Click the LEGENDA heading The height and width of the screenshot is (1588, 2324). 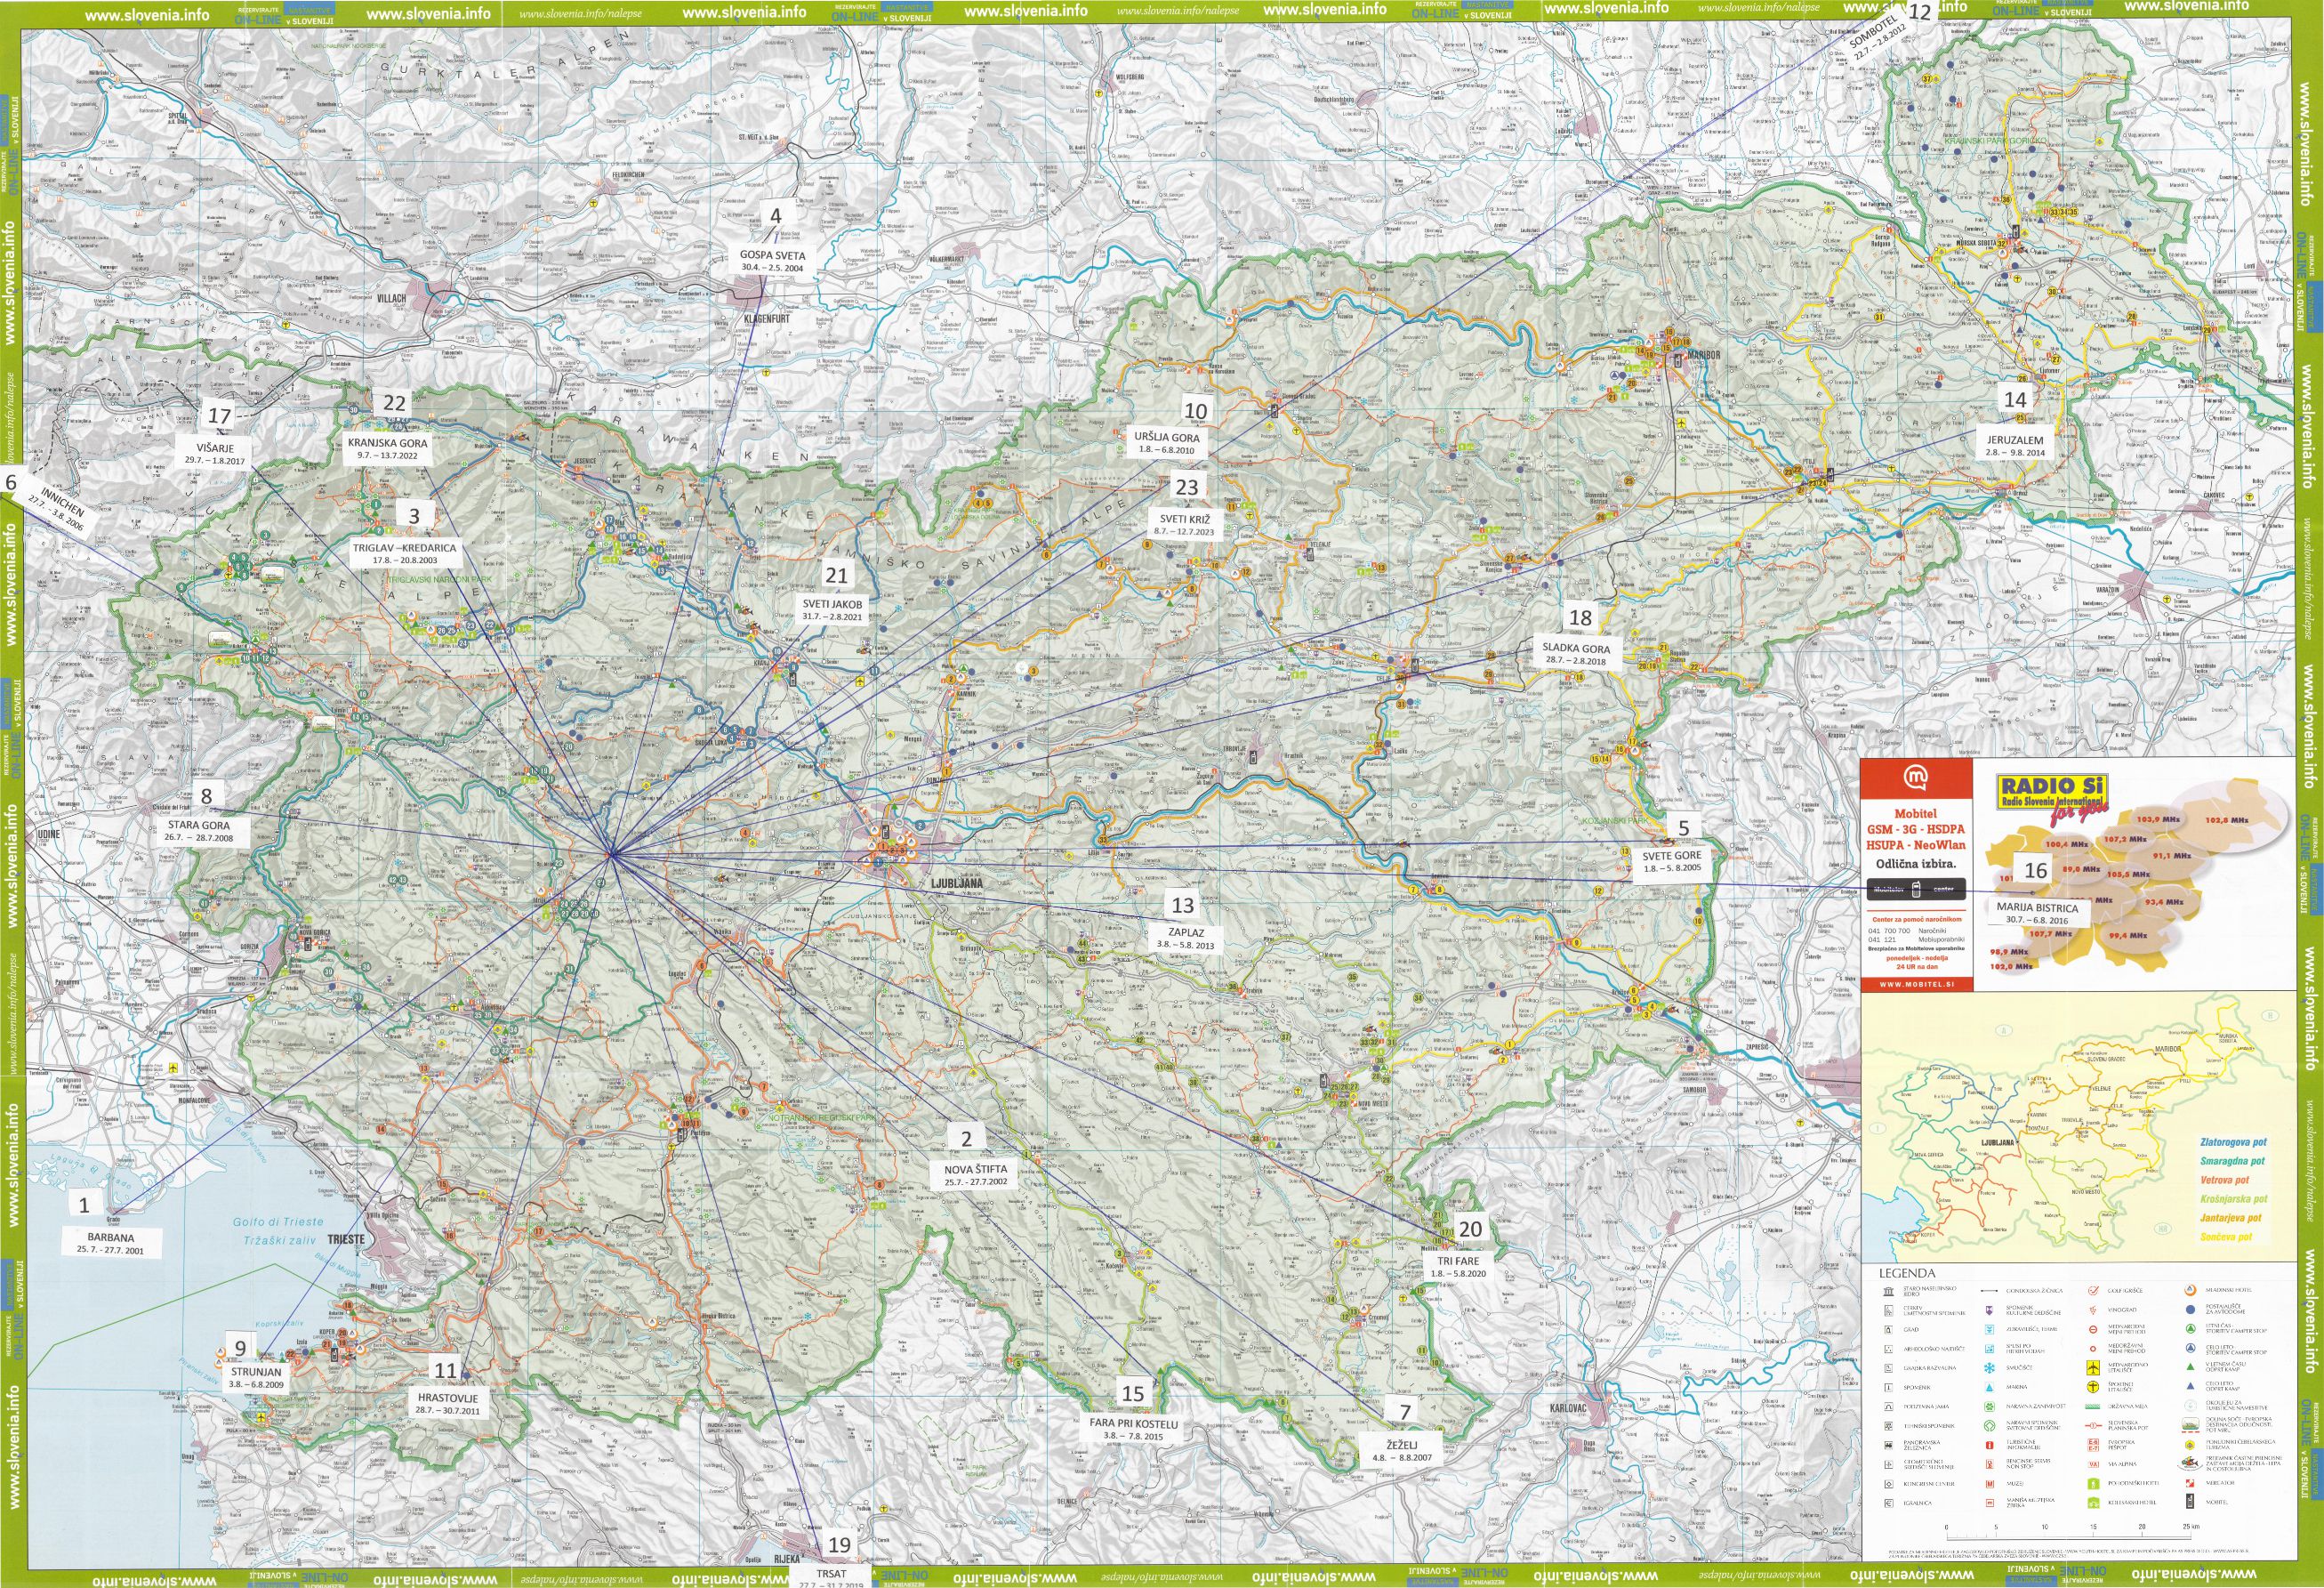1908,1274
